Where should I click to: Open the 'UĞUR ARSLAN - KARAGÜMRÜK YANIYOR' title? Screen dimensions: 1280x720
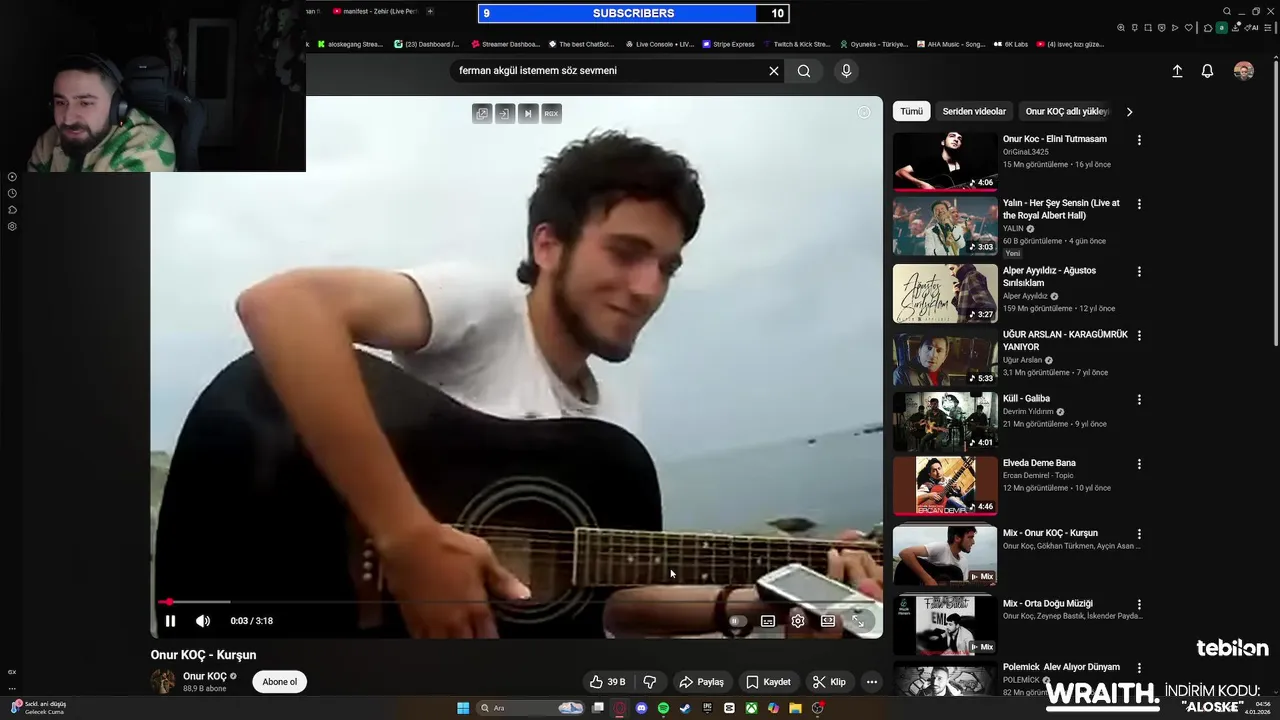1065,340
